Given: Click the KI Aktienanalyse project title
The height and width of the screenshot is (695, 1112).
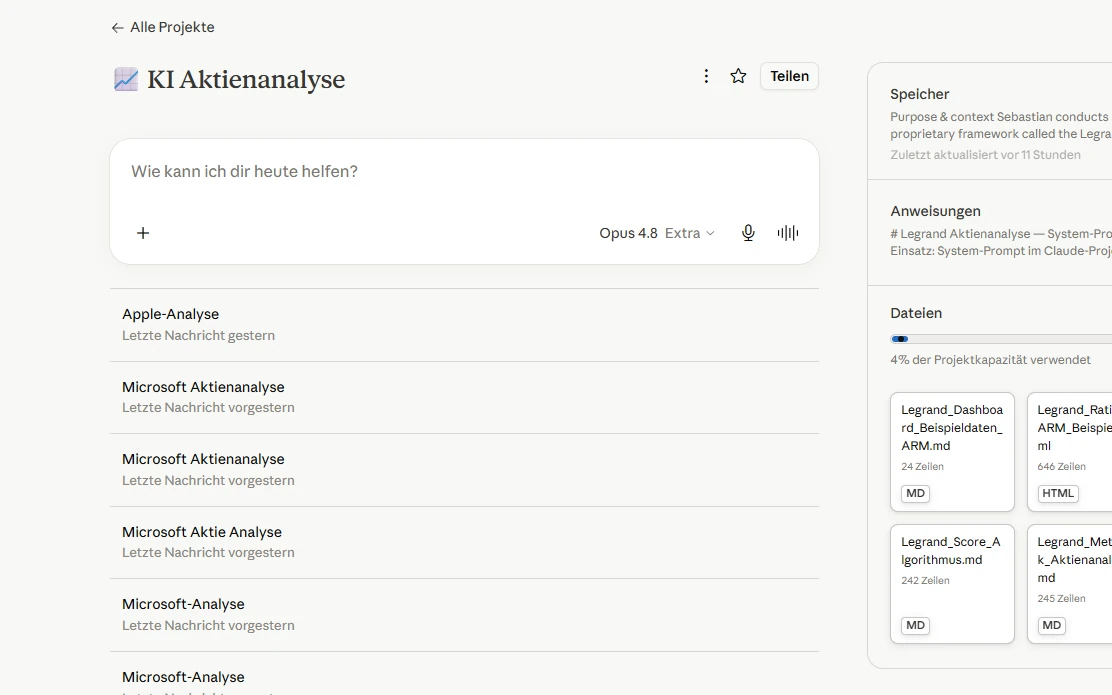Looking at the screenshot, I should pos(246,79).
